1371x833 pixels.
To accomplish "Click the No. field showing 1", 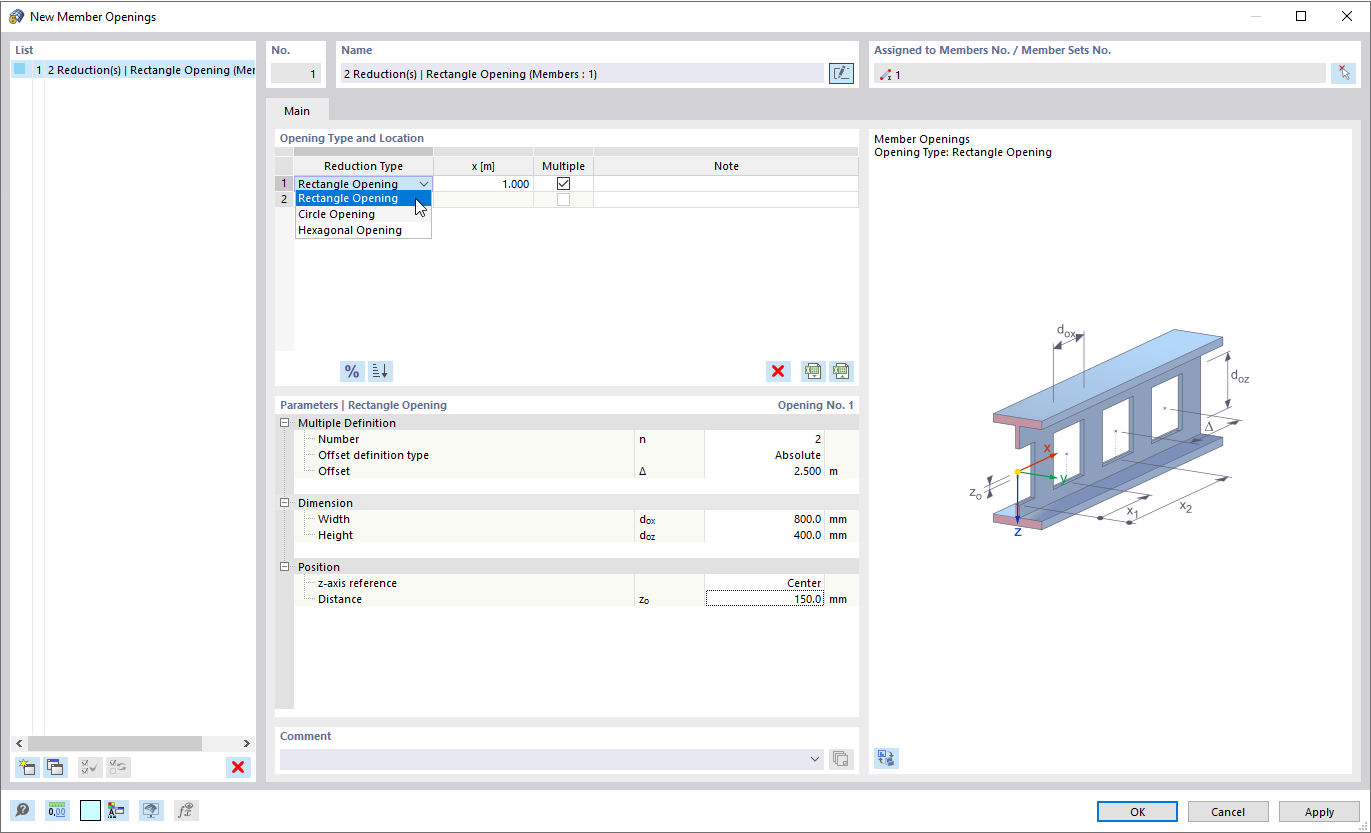I will pyautogui.click(x=296, y=73).
